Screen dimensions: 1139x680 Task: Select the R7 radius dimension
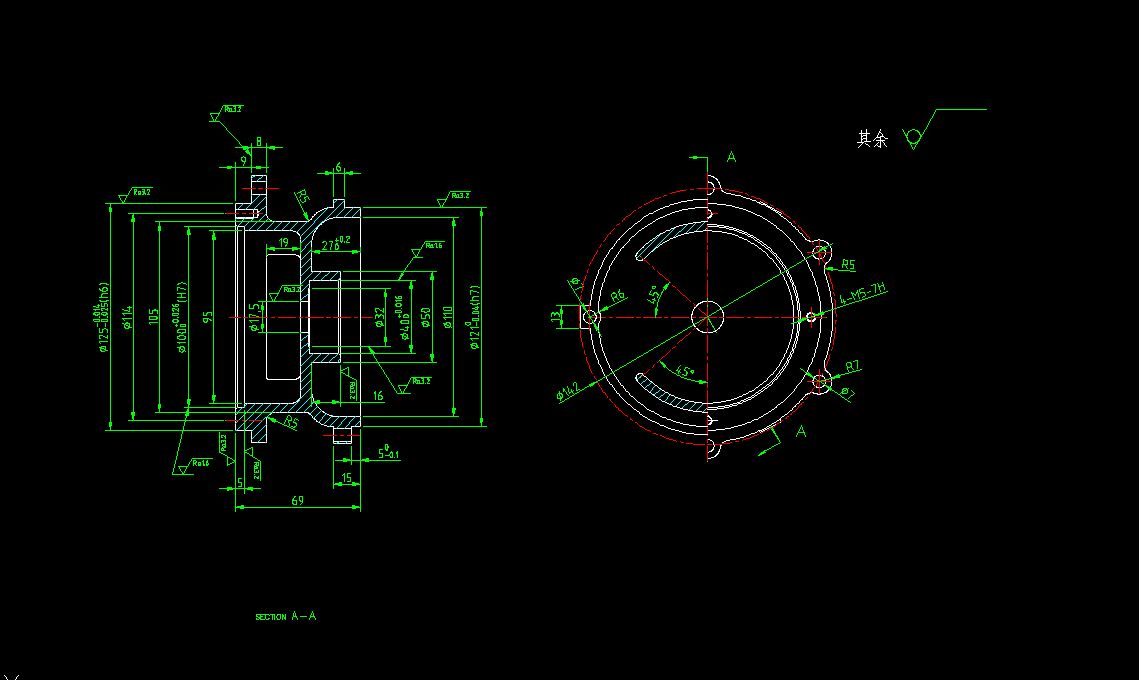pos(853,366)
